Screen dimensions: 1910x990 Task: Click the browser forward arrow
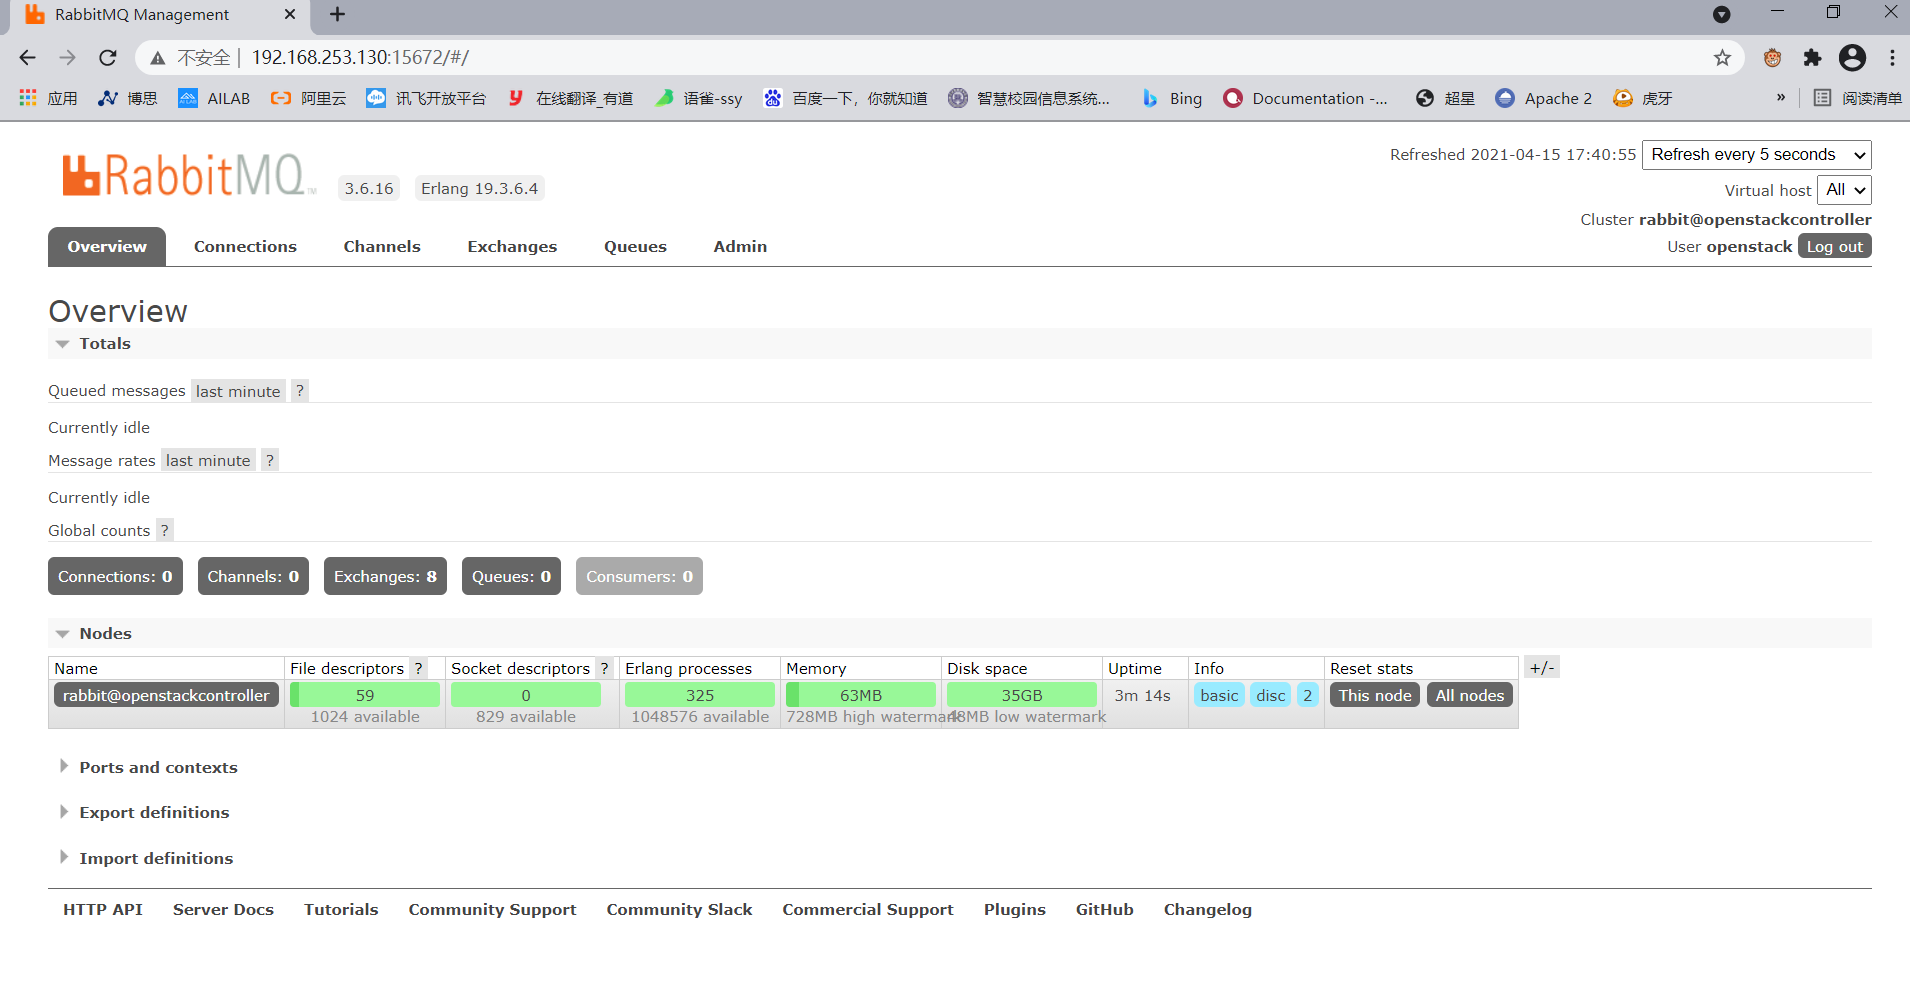(68, 58)
